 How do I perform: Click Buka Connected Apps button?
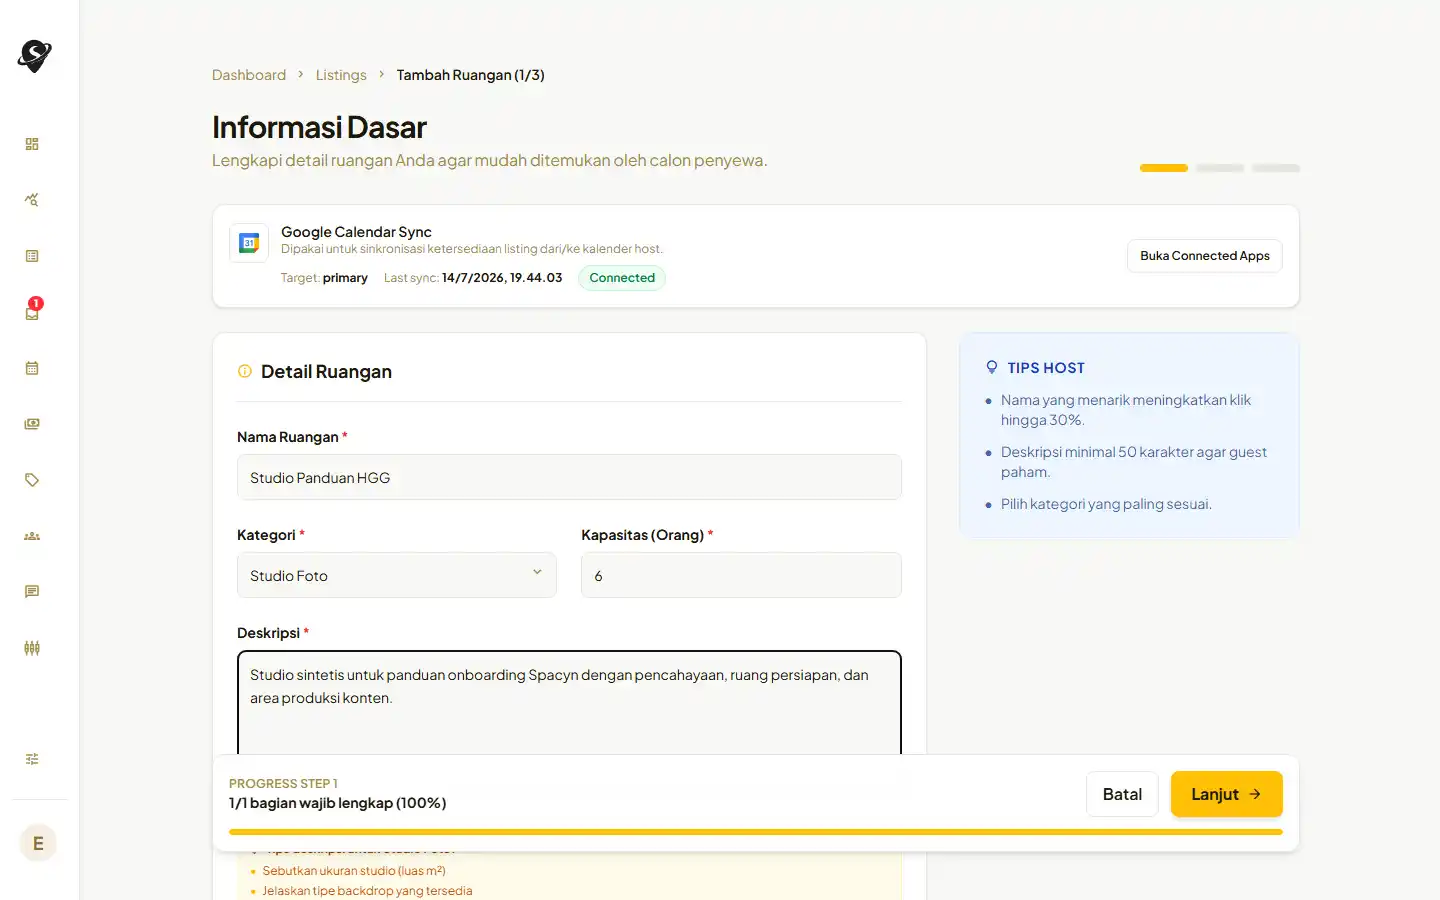[1205, 256]
